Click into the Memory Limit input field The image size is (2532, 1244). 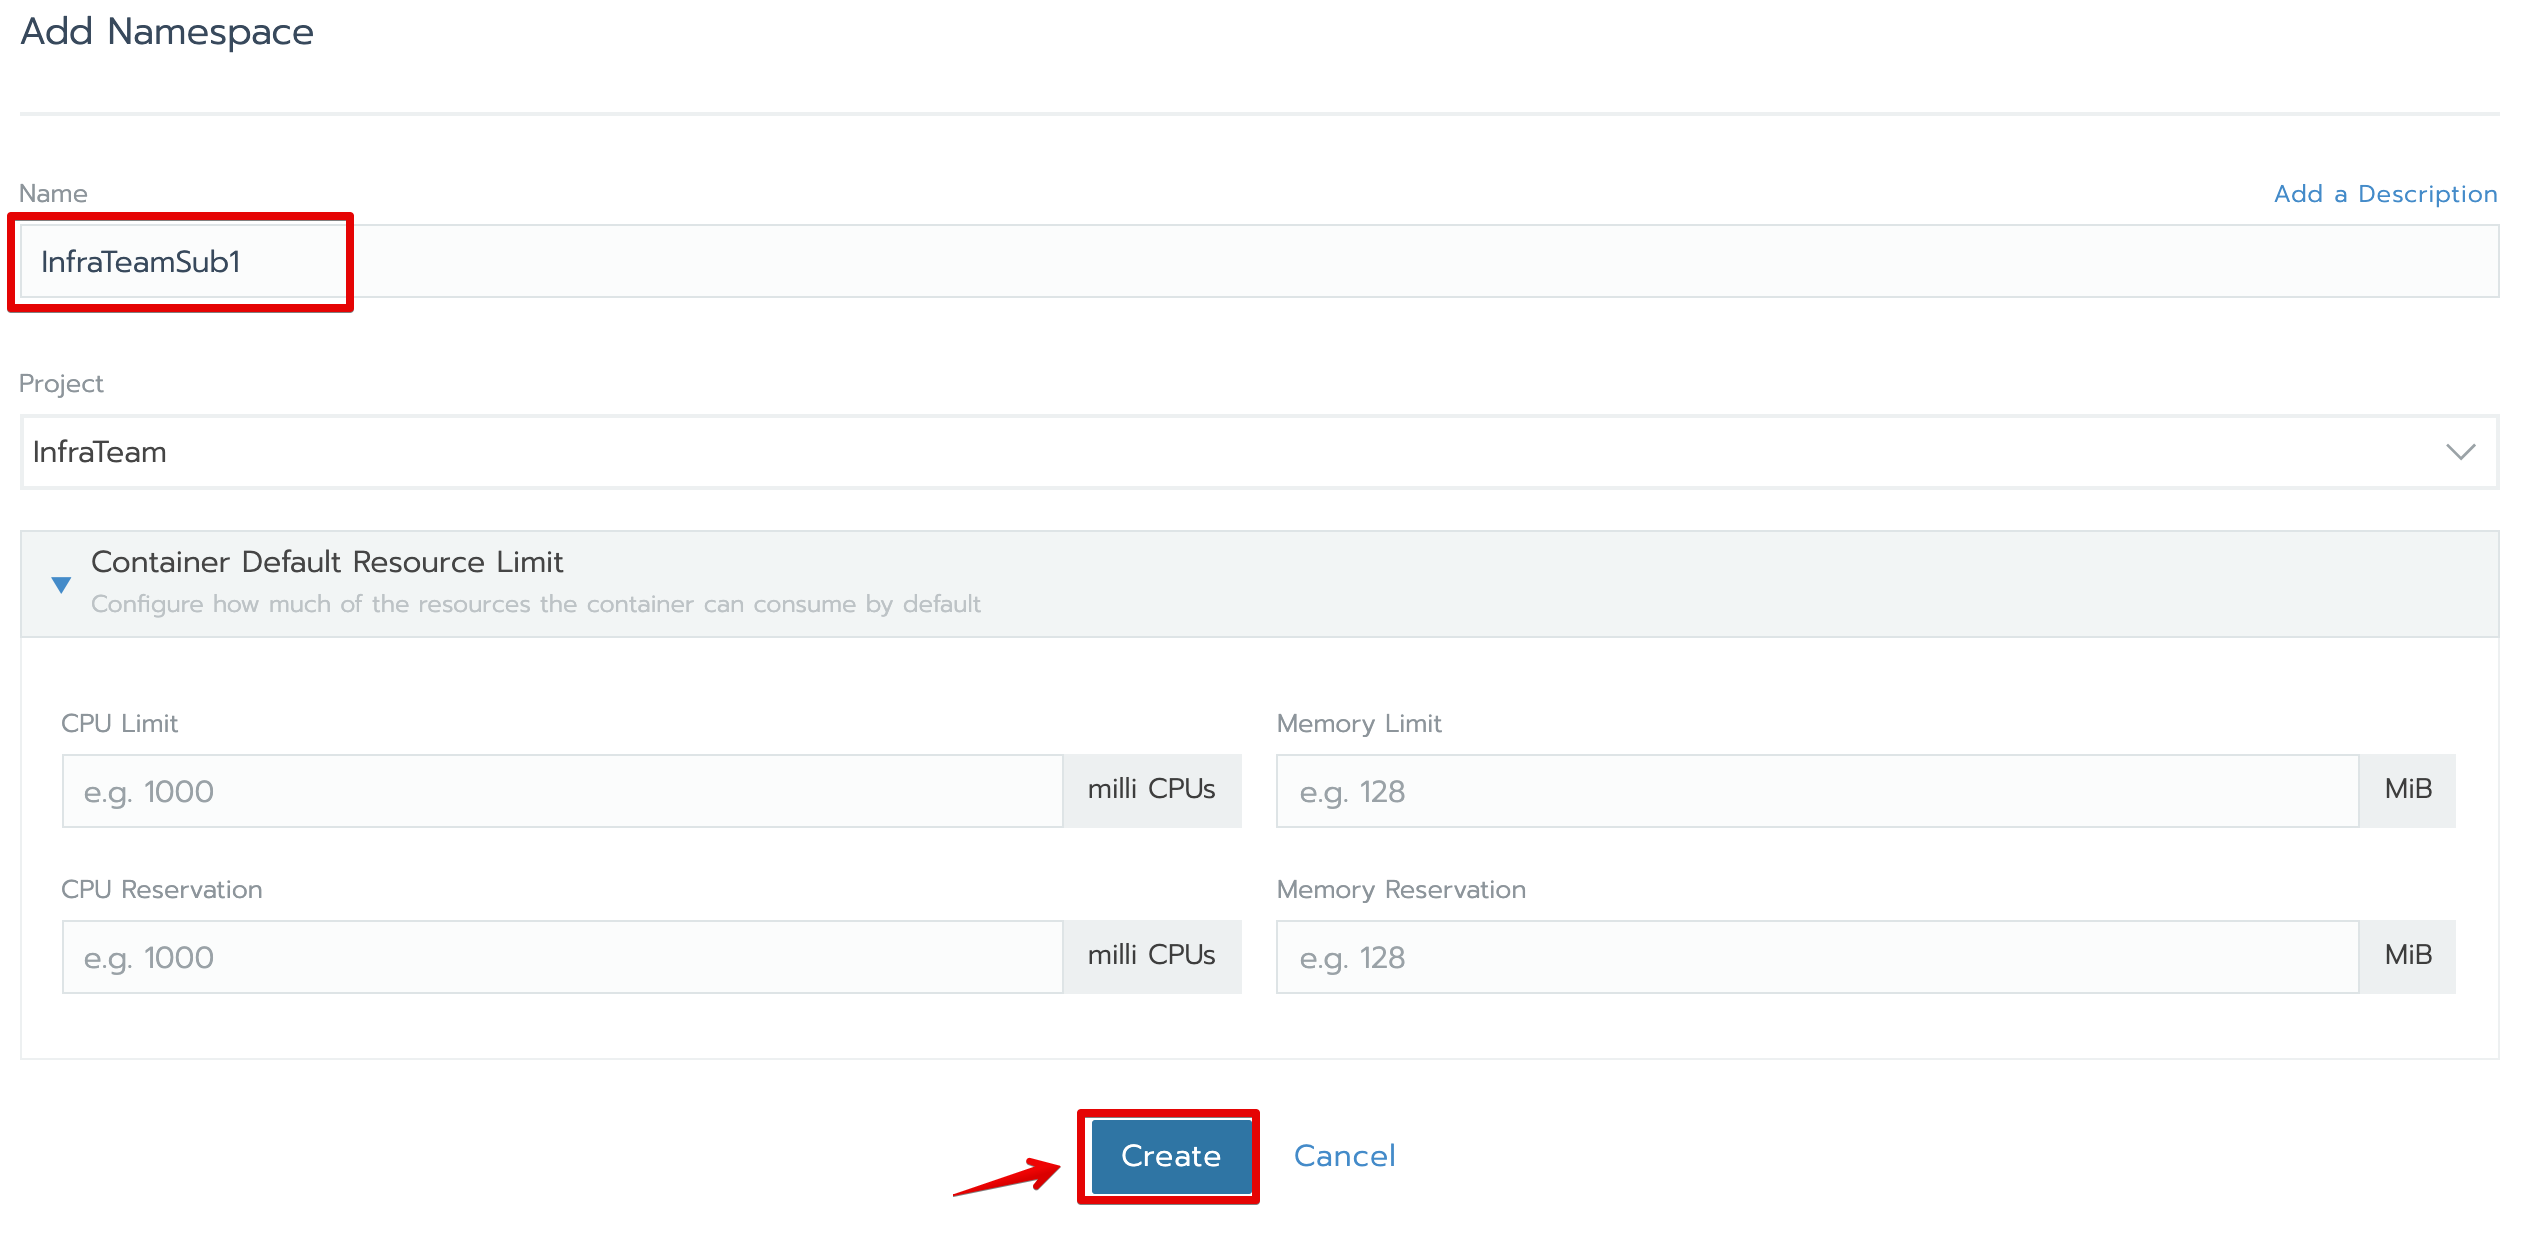pyautogui.click(x=1816, y=791)
